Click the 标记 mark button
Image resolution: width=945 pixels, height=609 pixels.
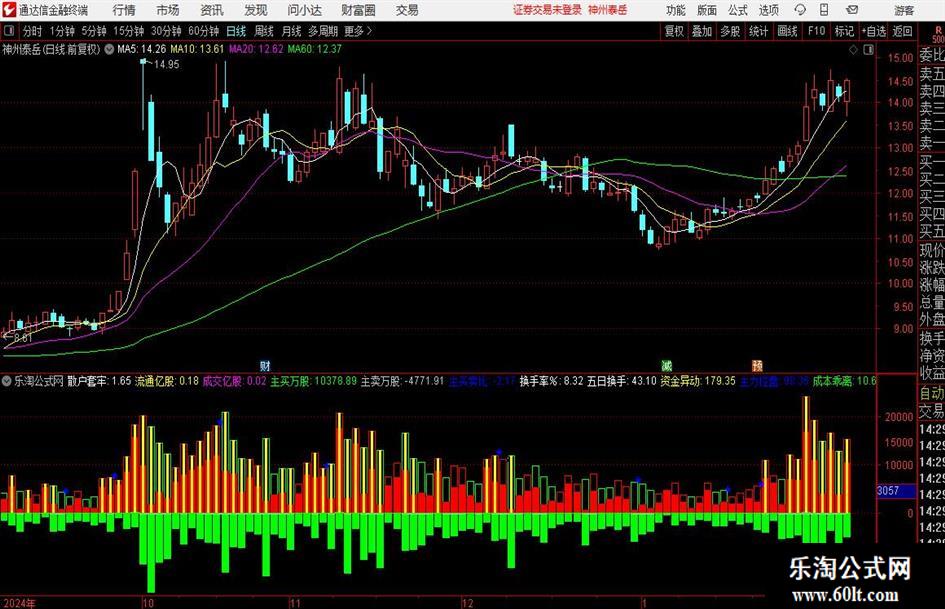844,31
